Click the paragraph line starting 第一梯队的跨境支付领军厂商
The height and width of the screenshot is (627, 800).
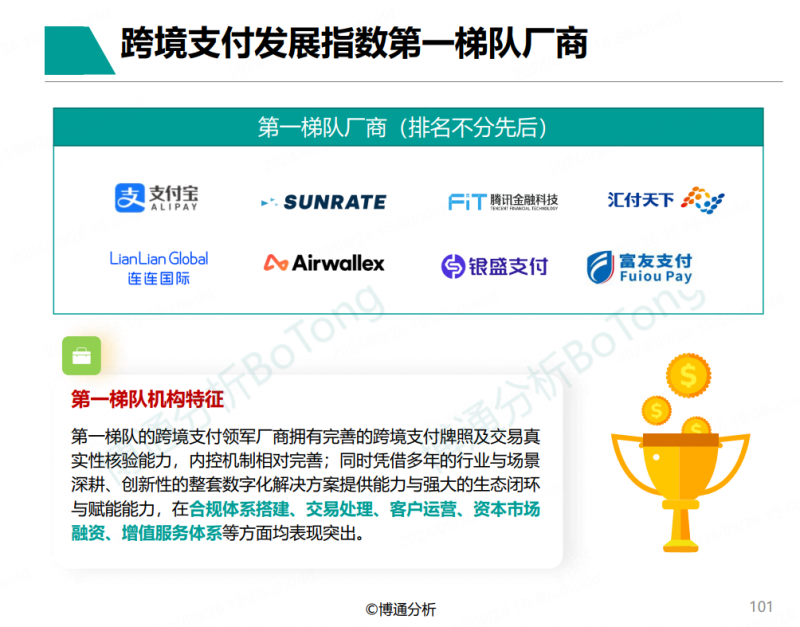tap(306, 437)
